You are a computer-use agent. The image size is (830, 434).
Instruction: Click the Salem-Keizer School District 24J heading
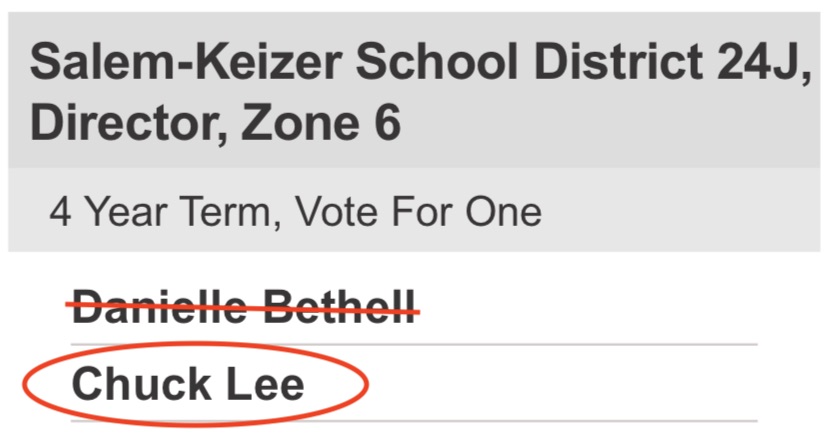420,64
